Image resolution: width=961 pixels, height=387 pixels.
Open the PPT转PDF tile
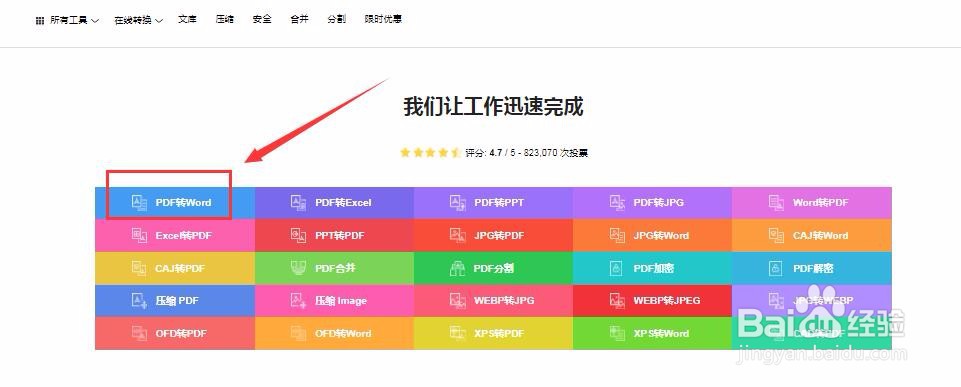(x=334, y=236)
